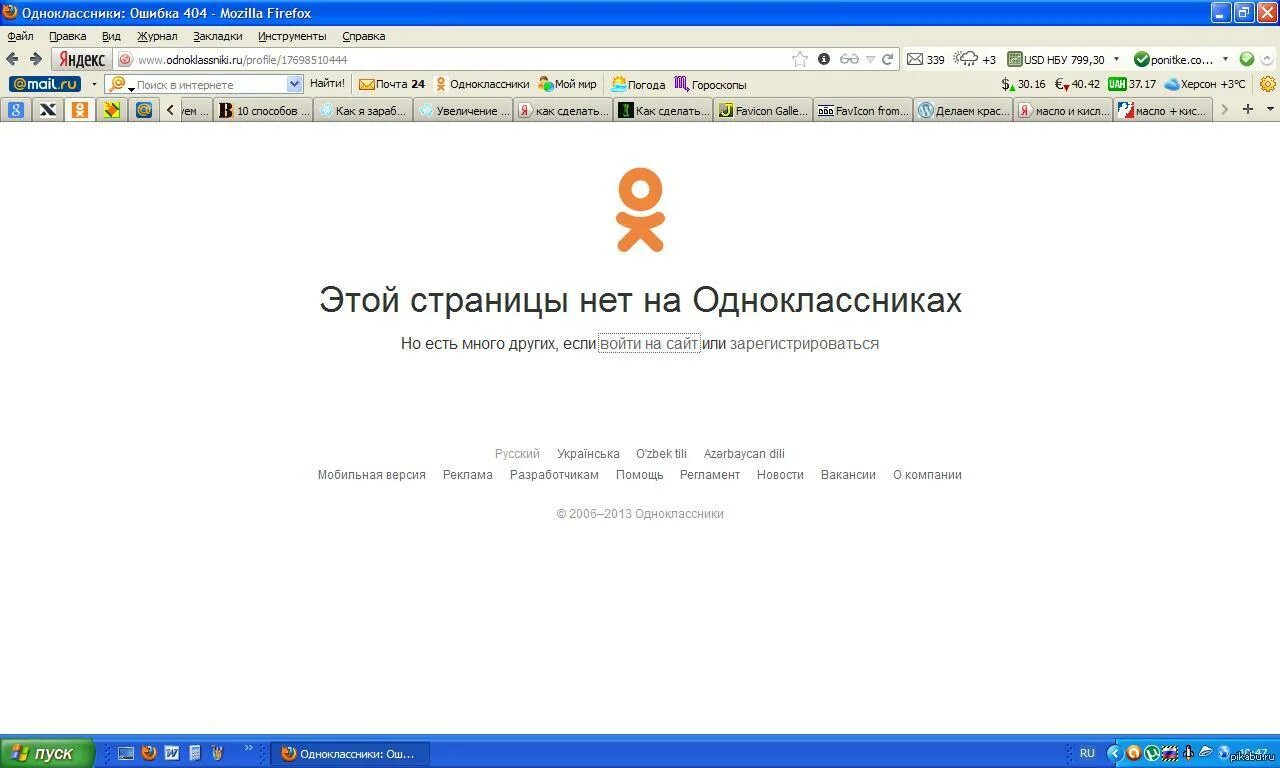Image resolution: width=1280 pixels, height=768 pixels.
Task: Open the Вид menu
Action: click(x=111, y=36)
